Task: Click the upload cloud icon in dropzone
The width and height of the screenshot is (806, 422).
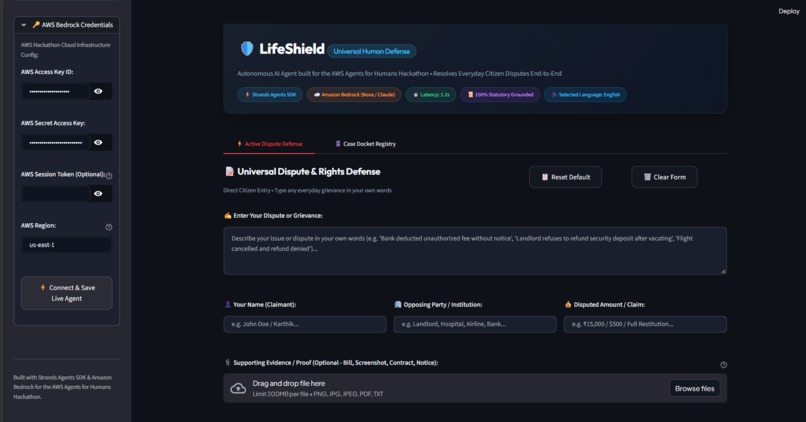Action: click(x=238, y=389)
